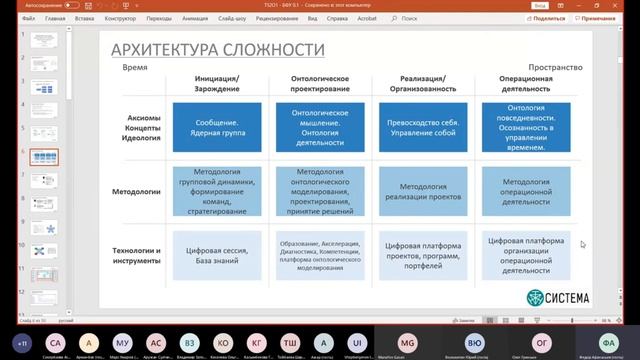Click the 'Методология операционной деятельности' box
This screenshot has width=640, height=360.
pyautogui.click(x=526, y=191)
